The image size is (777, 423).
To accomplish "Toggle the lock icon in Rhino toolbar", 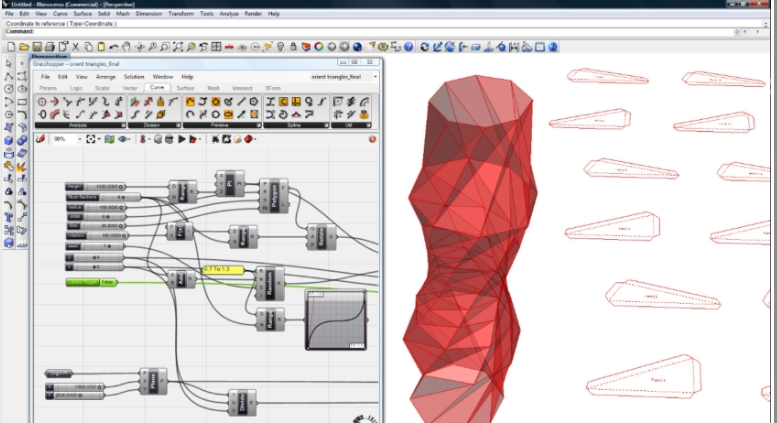I will 291,47.
